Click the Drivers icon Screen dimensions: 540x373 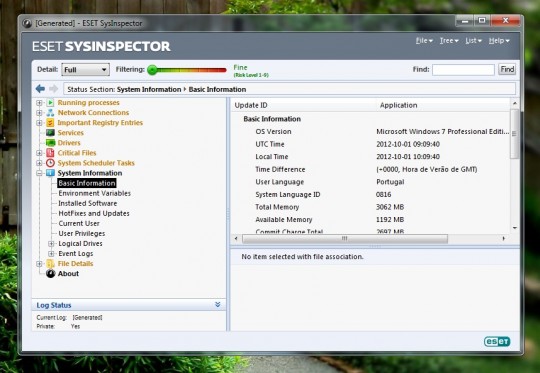50,143
